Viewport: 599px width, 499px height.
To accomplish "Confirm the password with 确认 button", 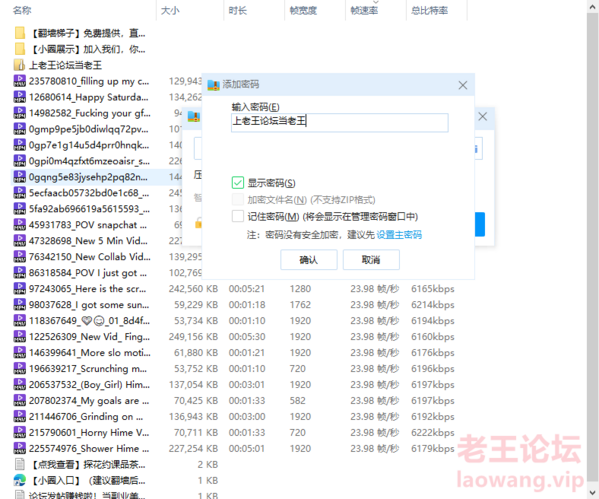I will [309, 260].
